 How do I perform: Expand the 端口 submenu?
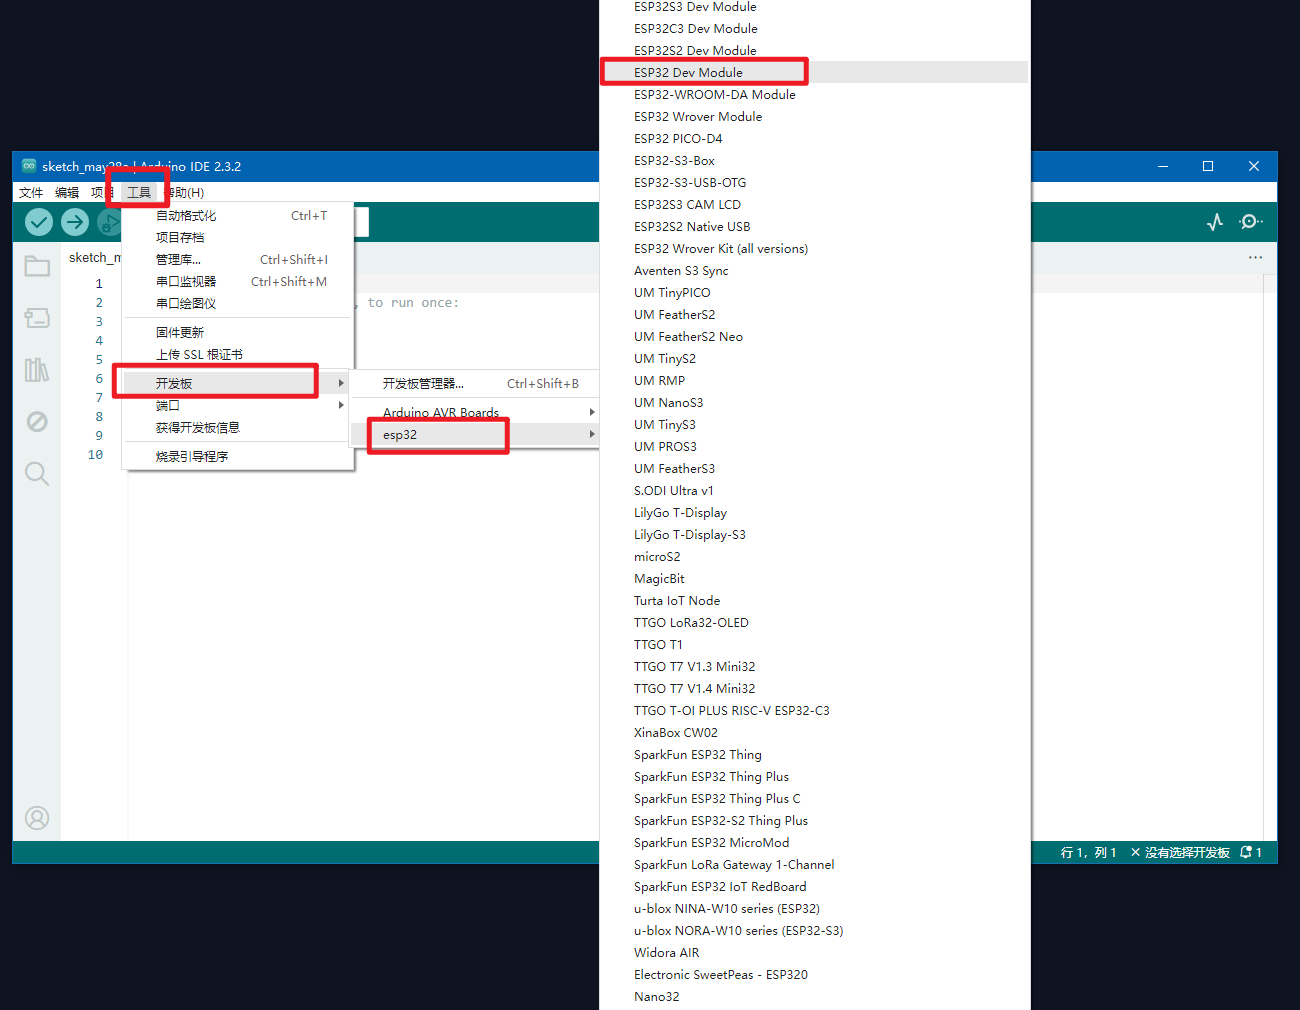(x=237, y=405)
